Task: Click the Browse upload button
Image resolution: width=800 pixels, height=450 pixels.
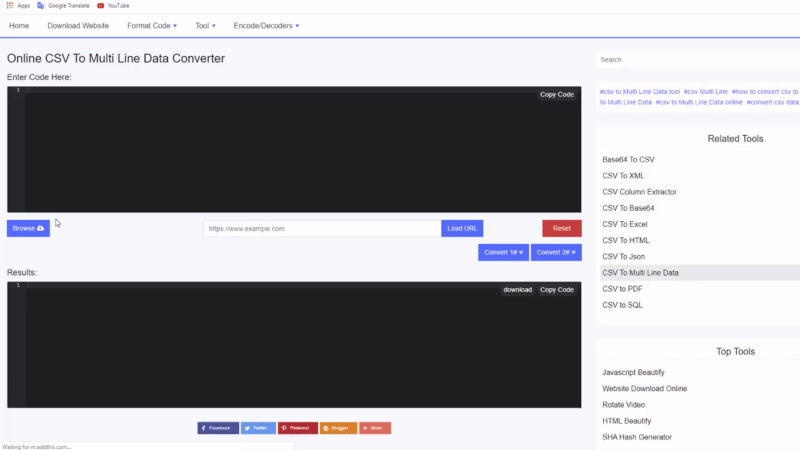Action: 28,228
